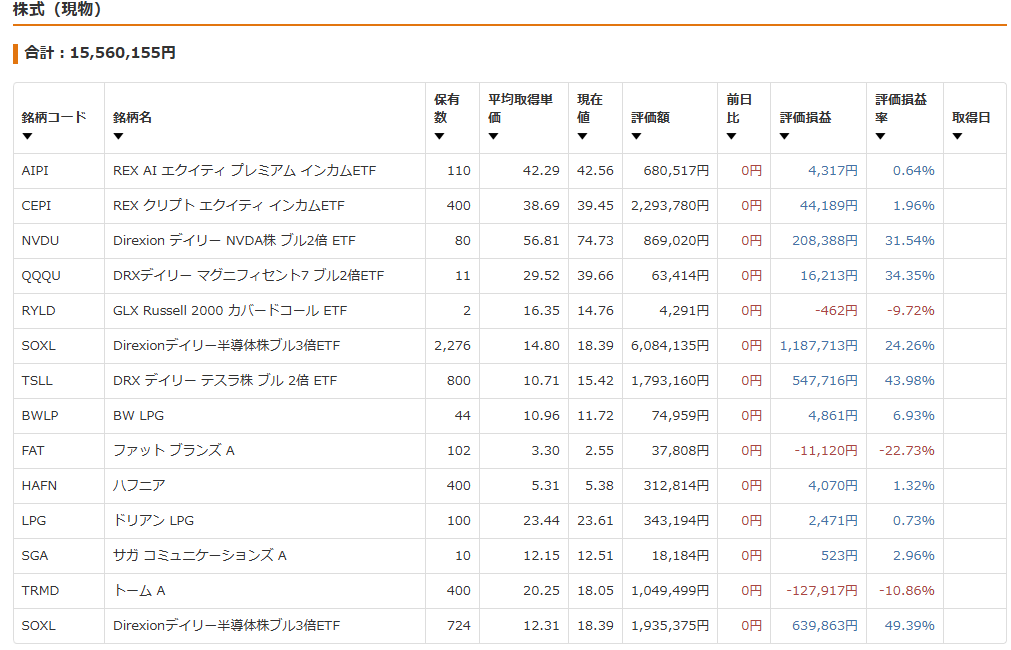This screenshot has width=1011, height=650.
Task: Sort by 取得日 column arrow
Action: click(957, 136)
